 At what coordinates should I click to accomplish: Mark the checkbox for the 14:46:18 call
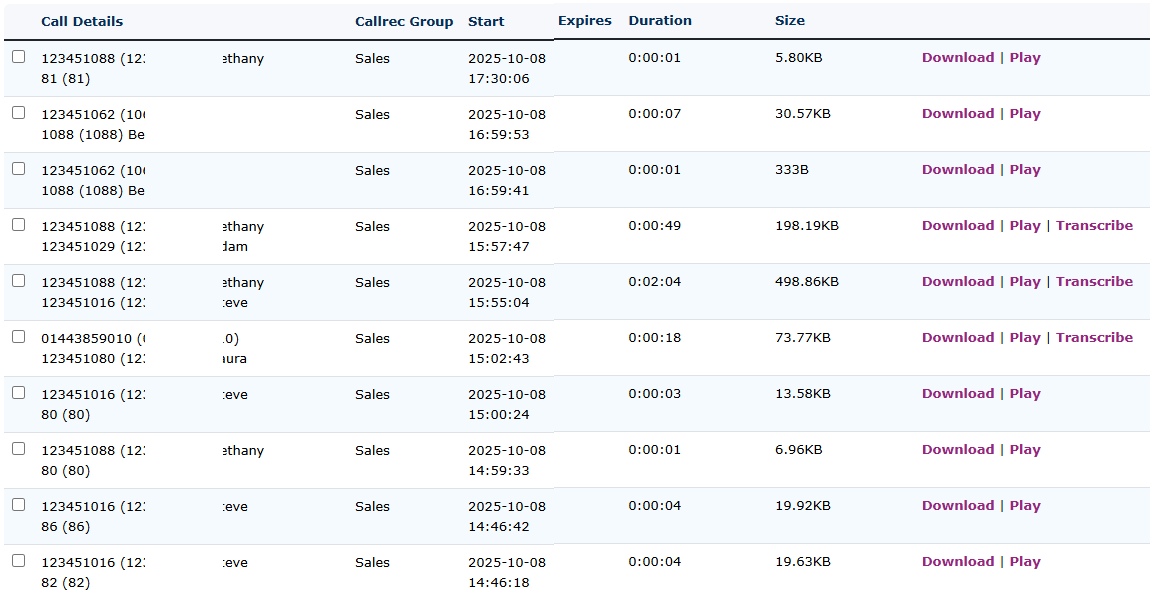[x=18, y=561]
